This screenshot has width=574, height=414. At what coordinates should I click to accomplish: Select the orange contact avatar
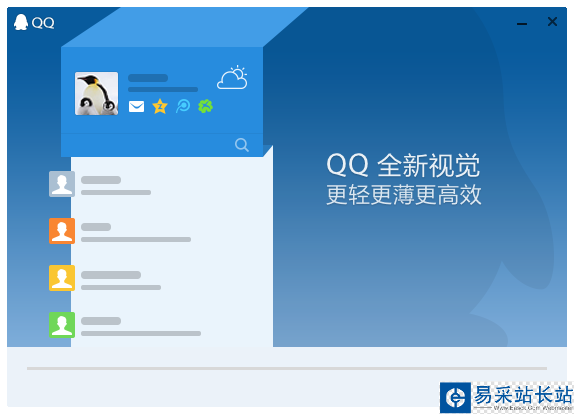(62, 231)
